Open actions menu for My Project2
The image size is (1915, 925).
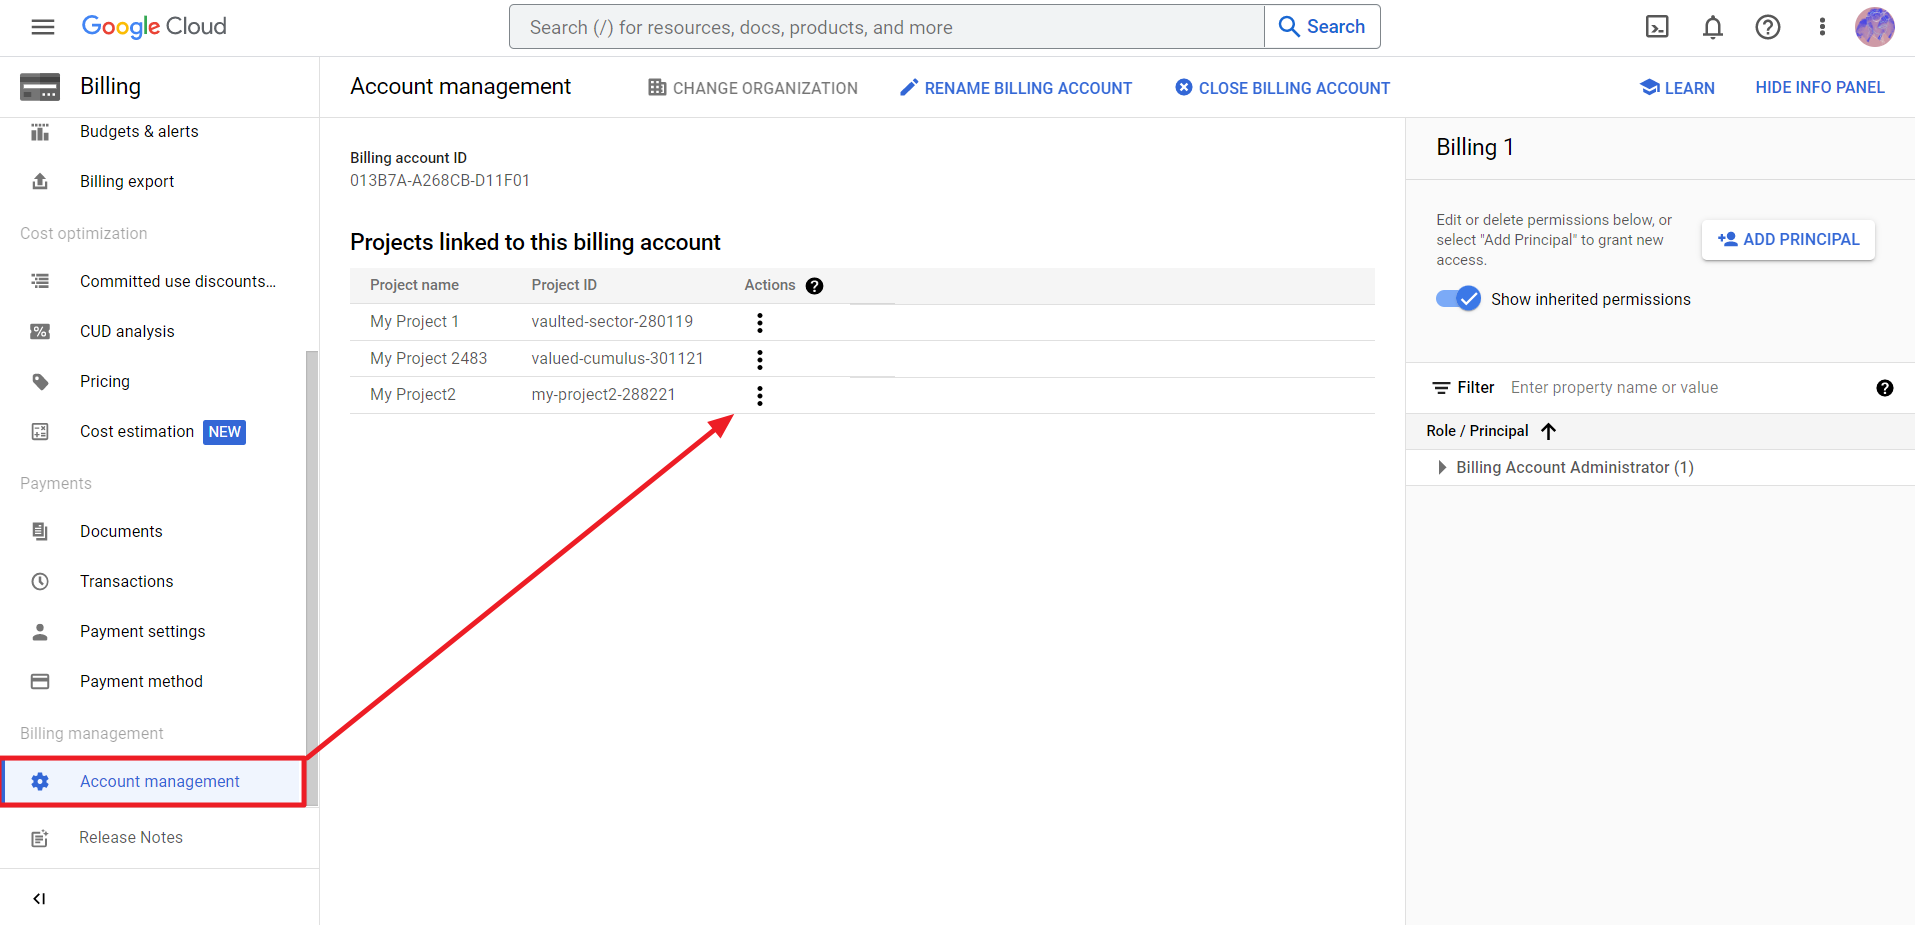760,396
